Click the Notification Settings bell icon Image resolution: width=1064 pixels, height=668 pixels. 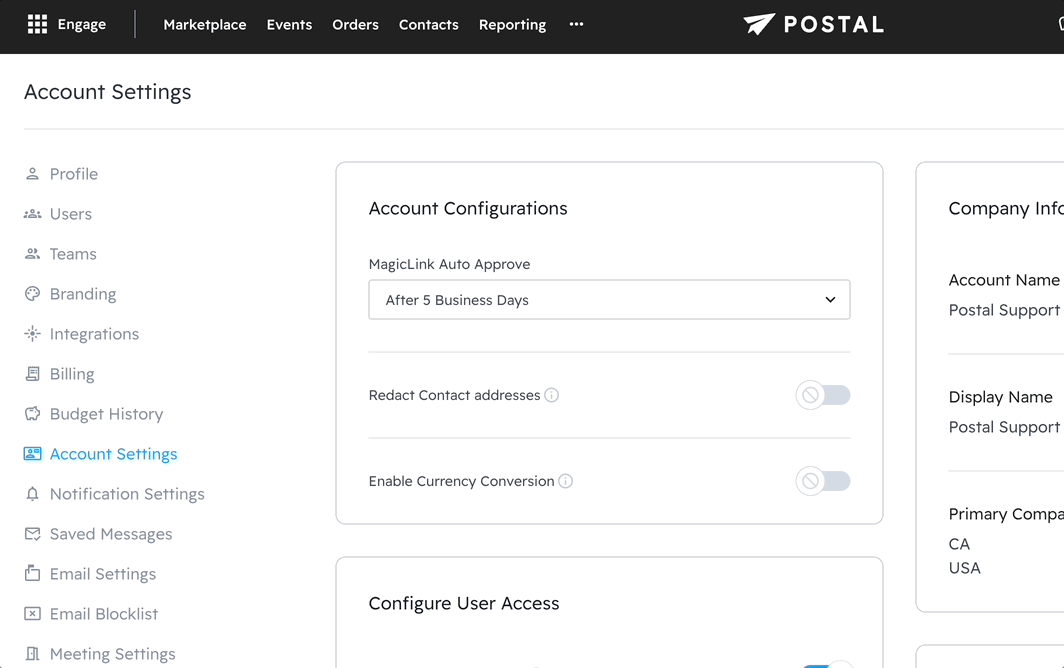point(32,494)
